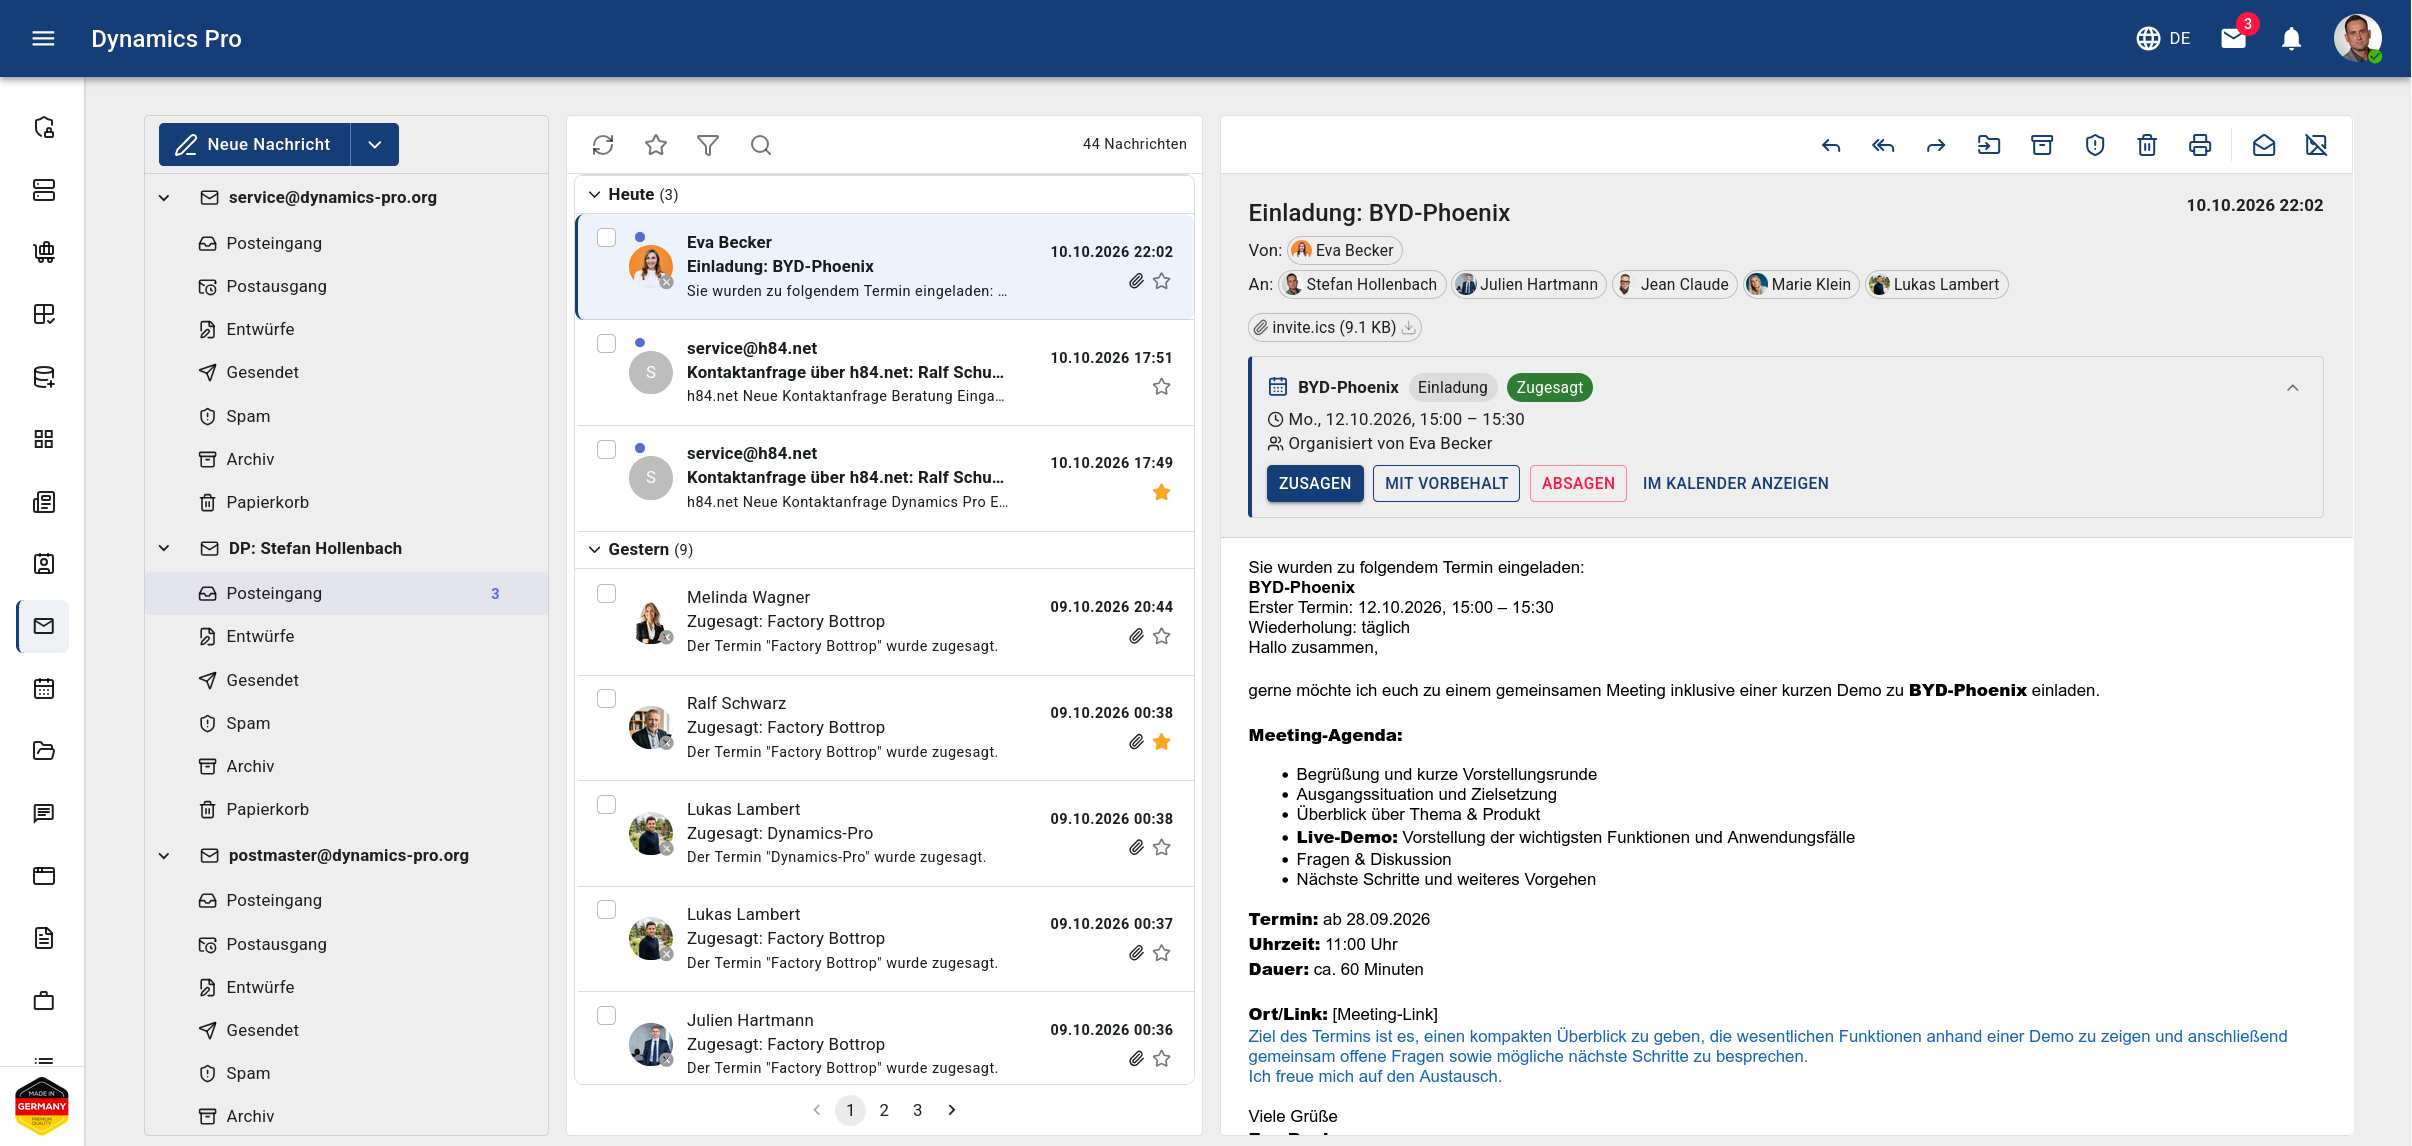Delete the open email via trash icon
The image size is (2412, 1146).
point(2147,145)
